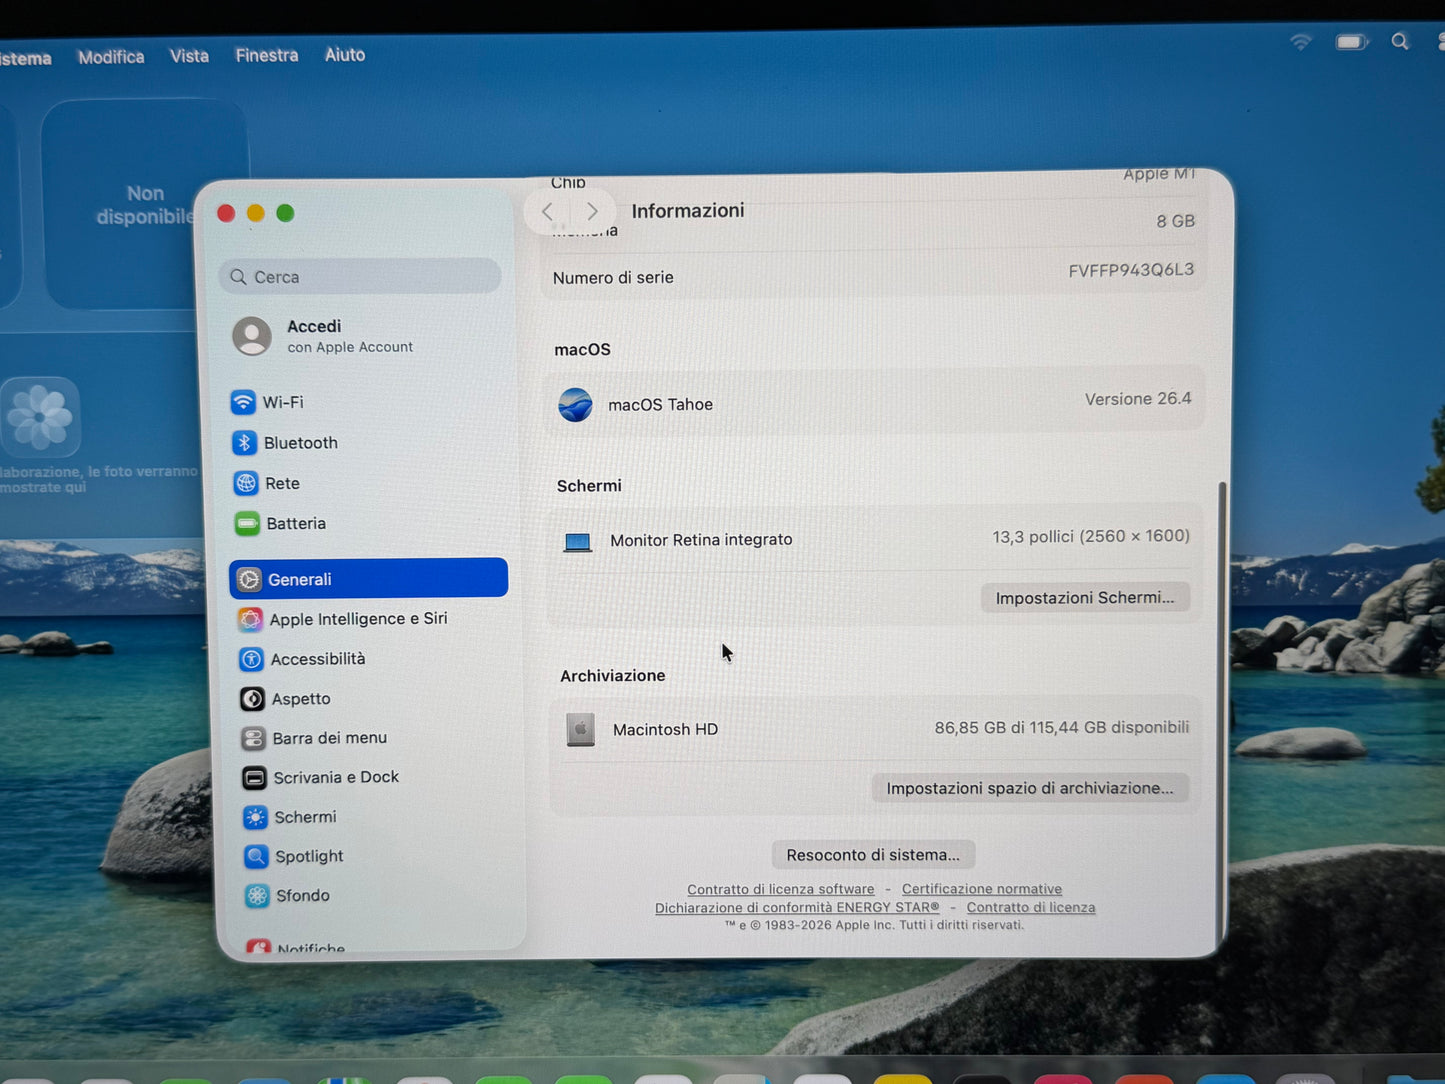The height and width of the screenshot is (1084, 1445).
Task: Open the Contratto di licenza link
Action: pos(1031,908)
